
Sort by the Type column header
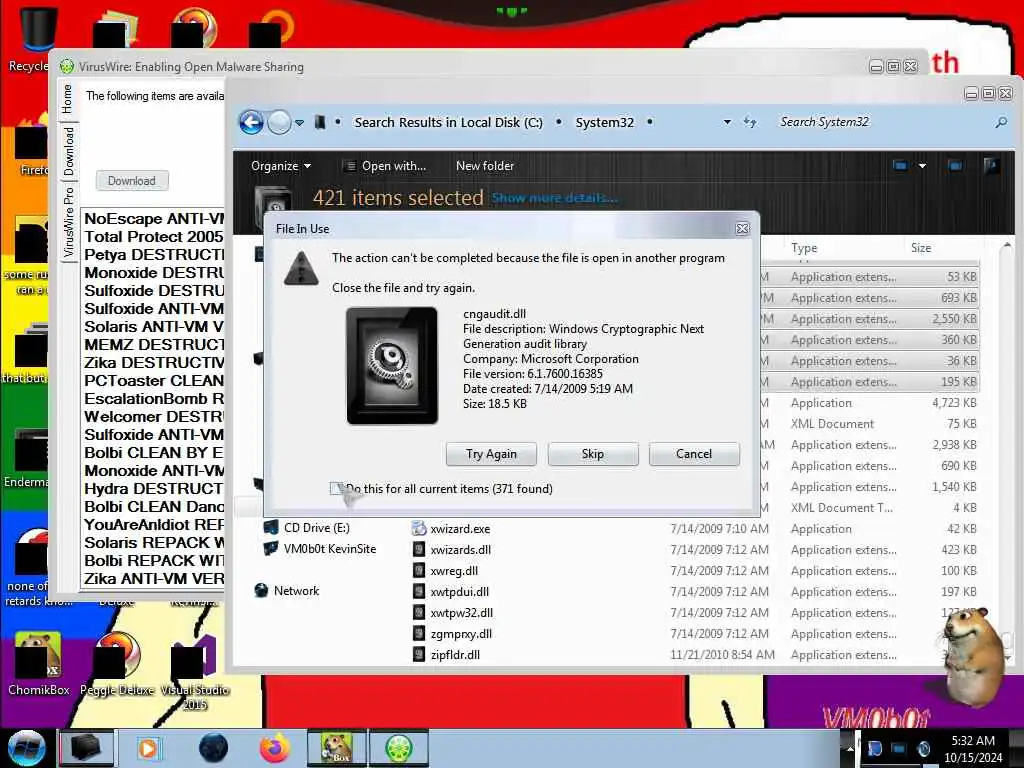pos(804,248)
